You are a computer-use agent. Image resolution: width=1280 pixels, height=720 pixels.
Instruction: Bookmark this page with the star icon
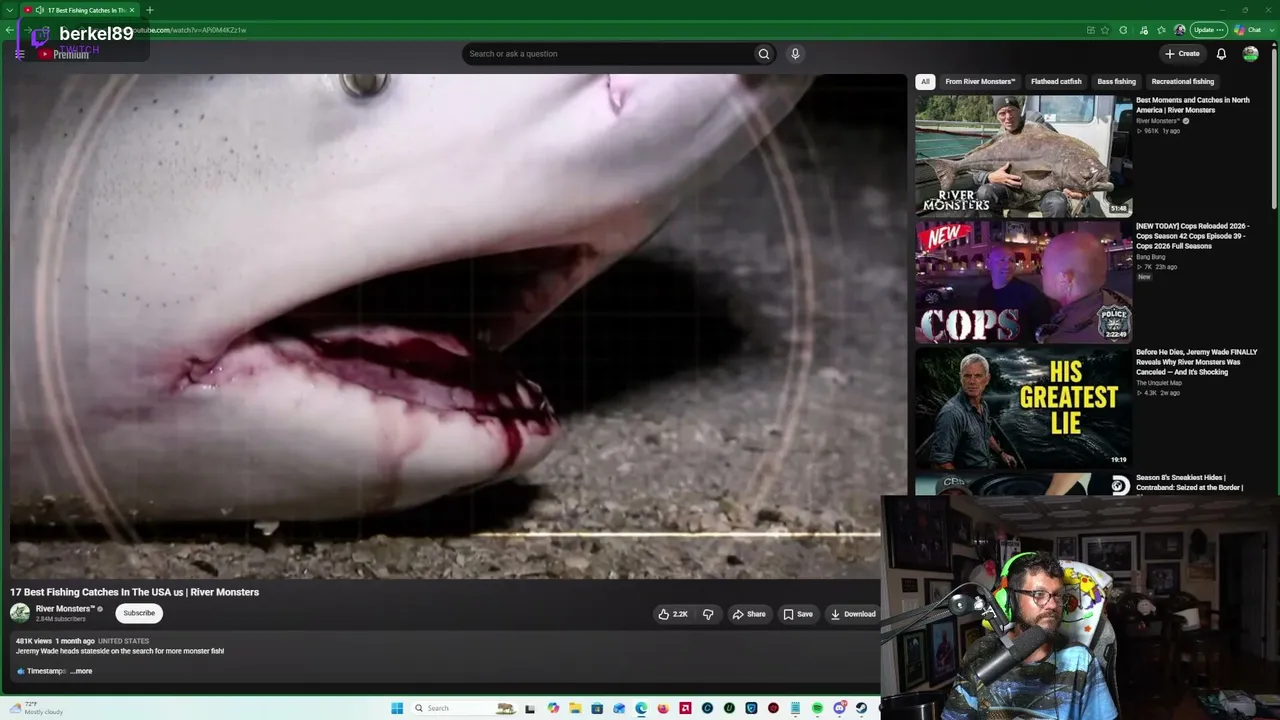coord(1105,30)
